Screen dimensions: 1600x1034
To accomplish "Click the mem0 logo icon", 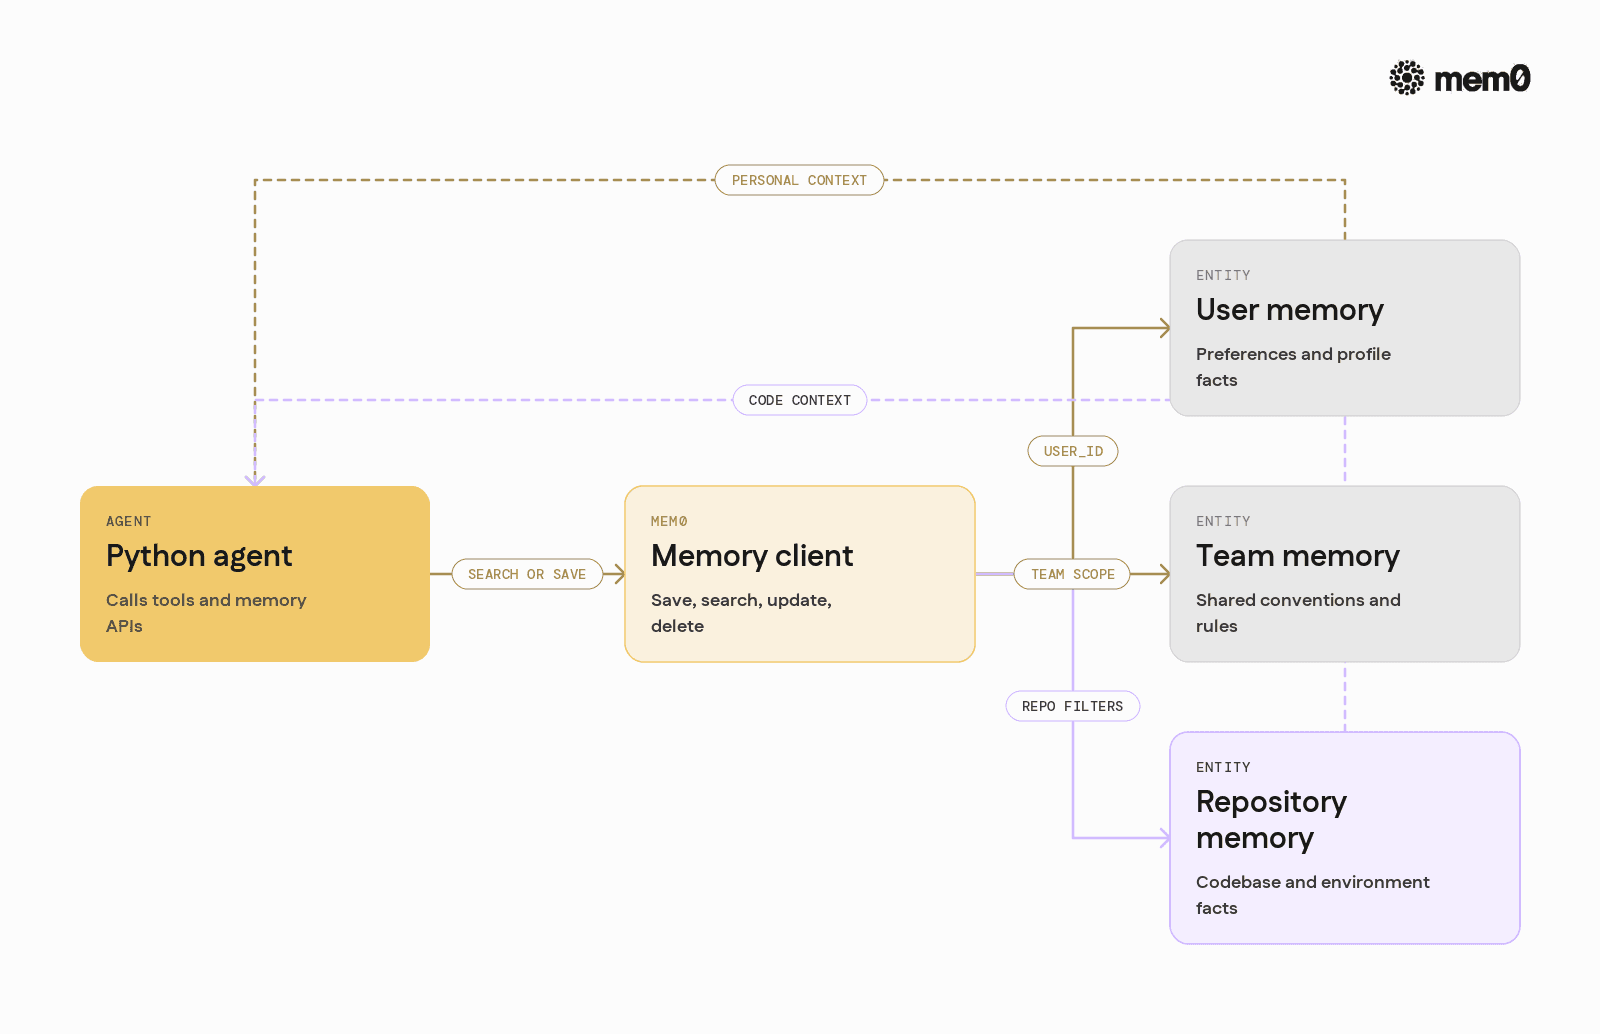I will click(1407, 78).
